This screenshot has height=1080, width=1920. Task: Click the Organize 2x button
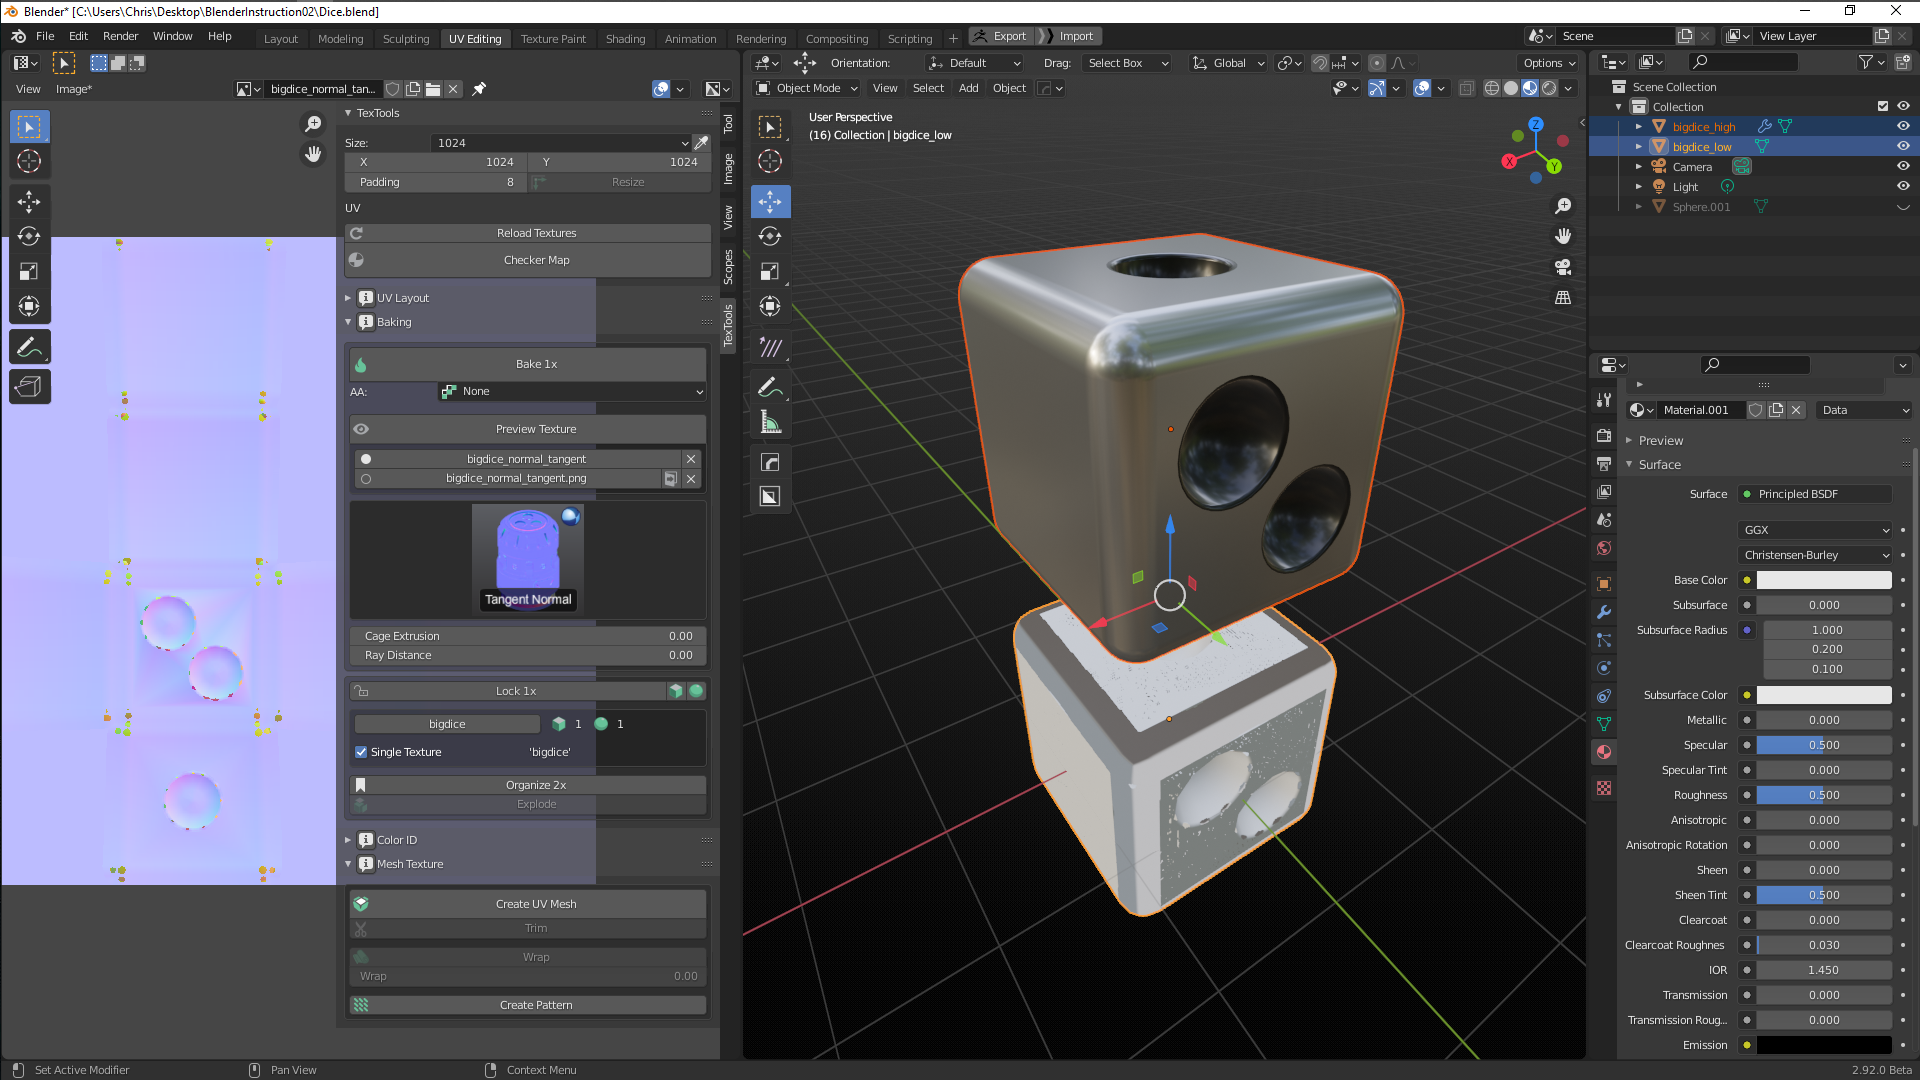tap(528, 785)
